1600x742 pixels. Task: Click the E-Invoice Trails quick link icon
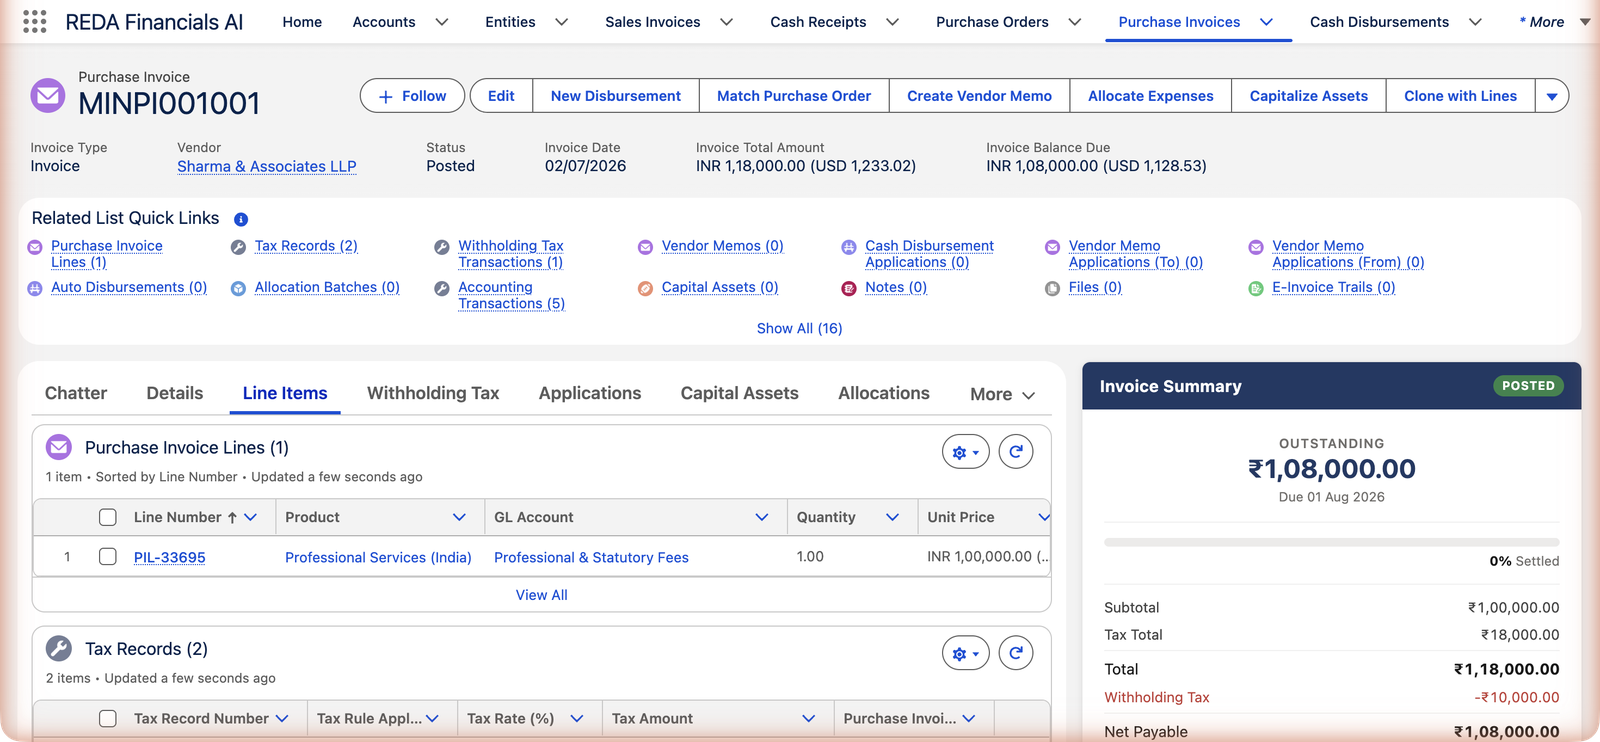[x=1256, y=288]
